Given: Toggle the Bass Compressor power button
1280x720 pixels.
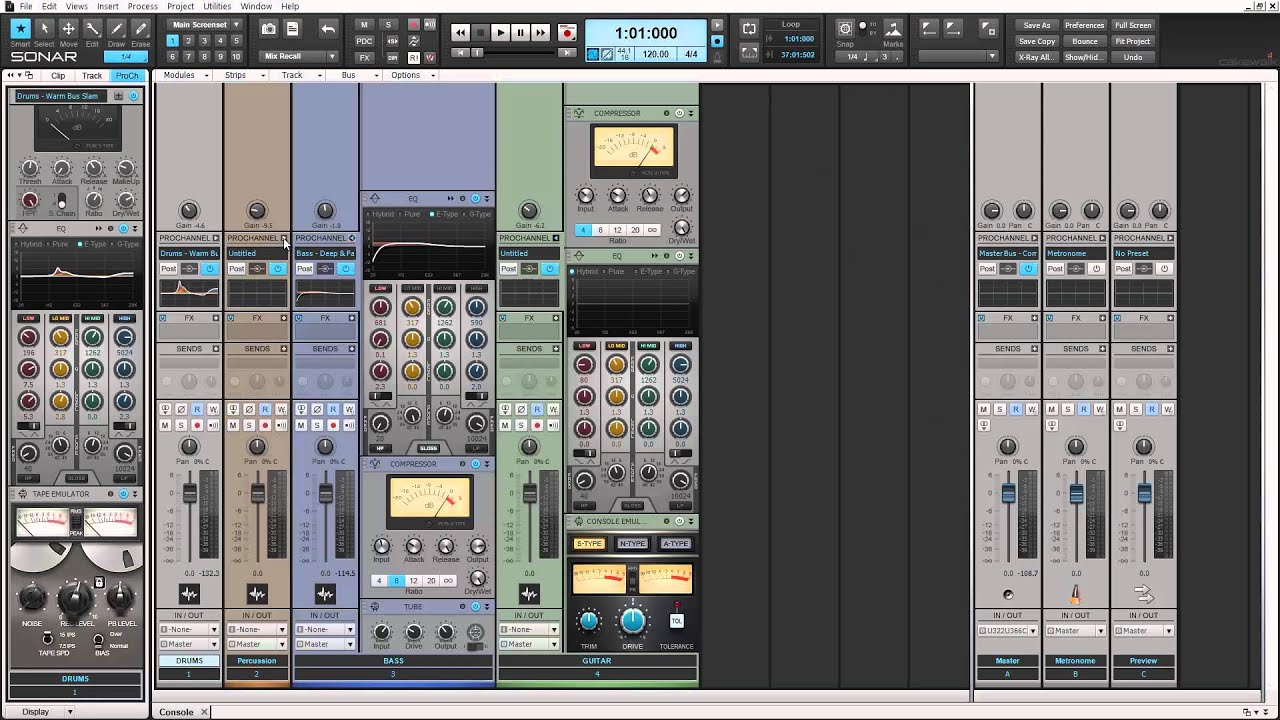Looking at the screenshot, I should pos(475,464).
